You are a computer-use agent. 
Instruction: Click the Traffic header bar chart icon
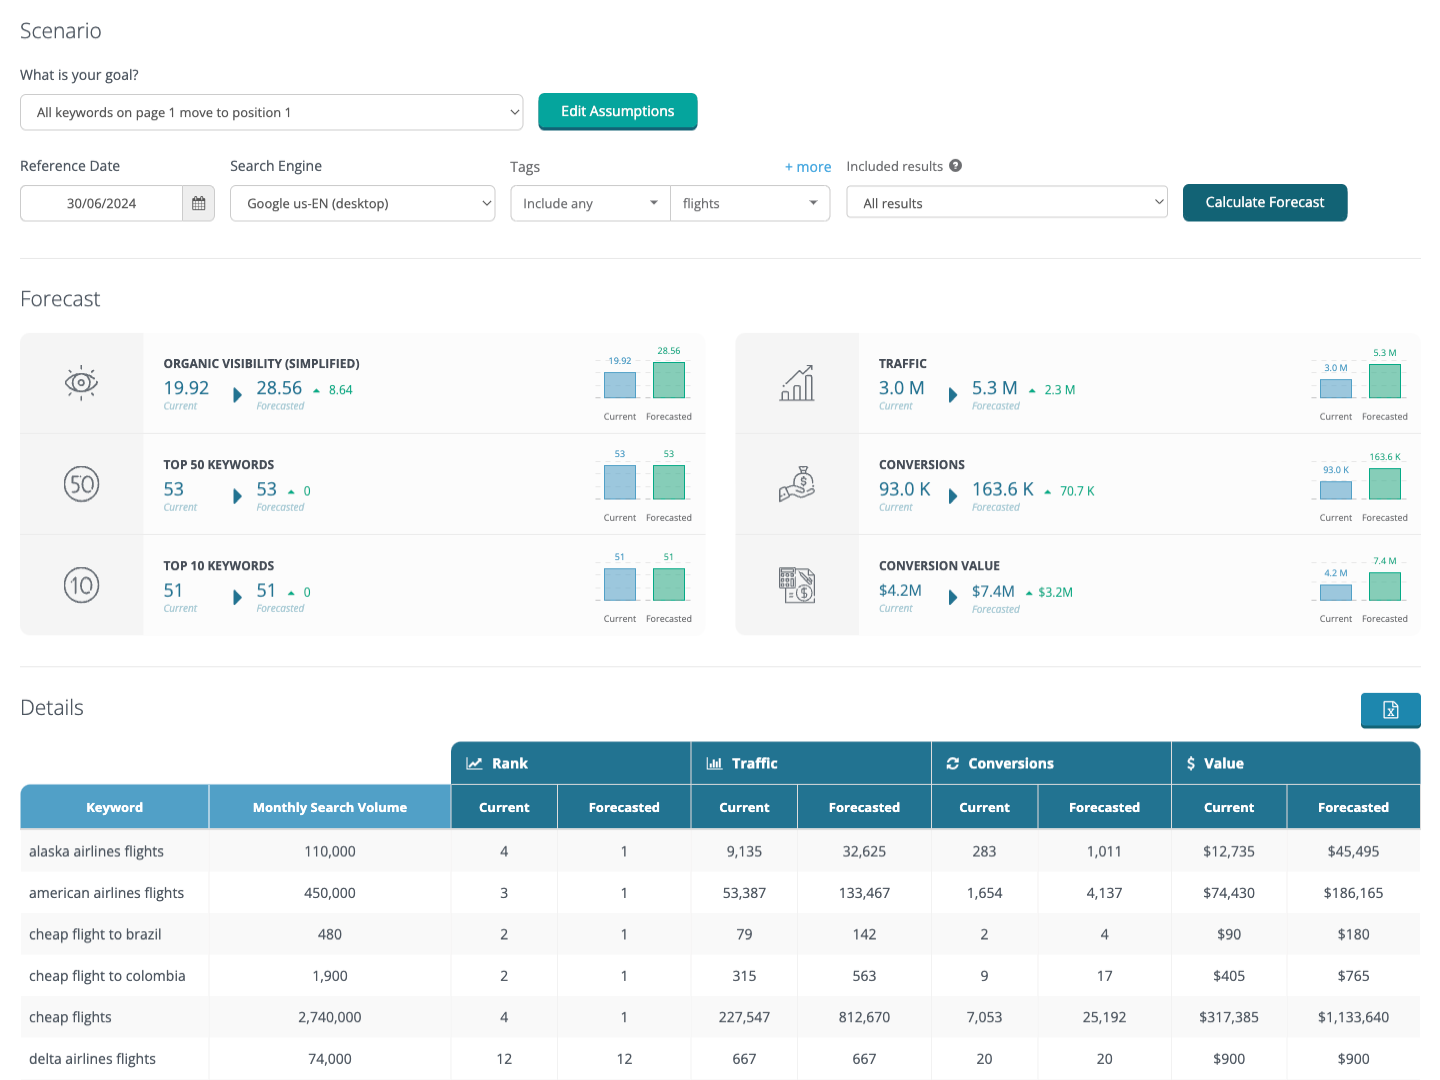[714, 763]
